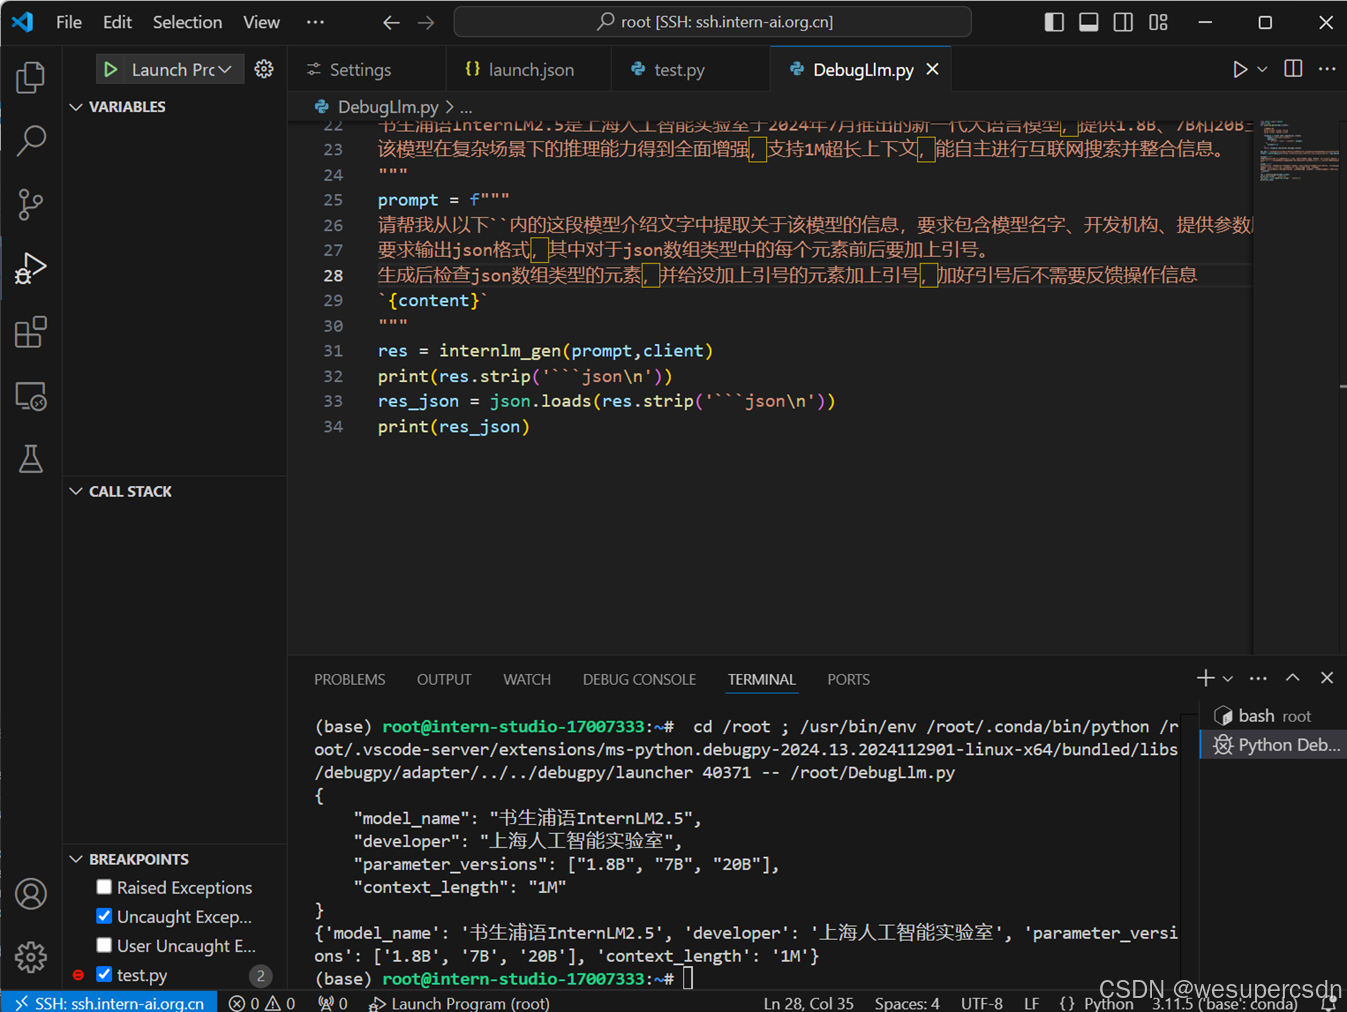Click Launch Program (root) status item

pos(460,1002)
